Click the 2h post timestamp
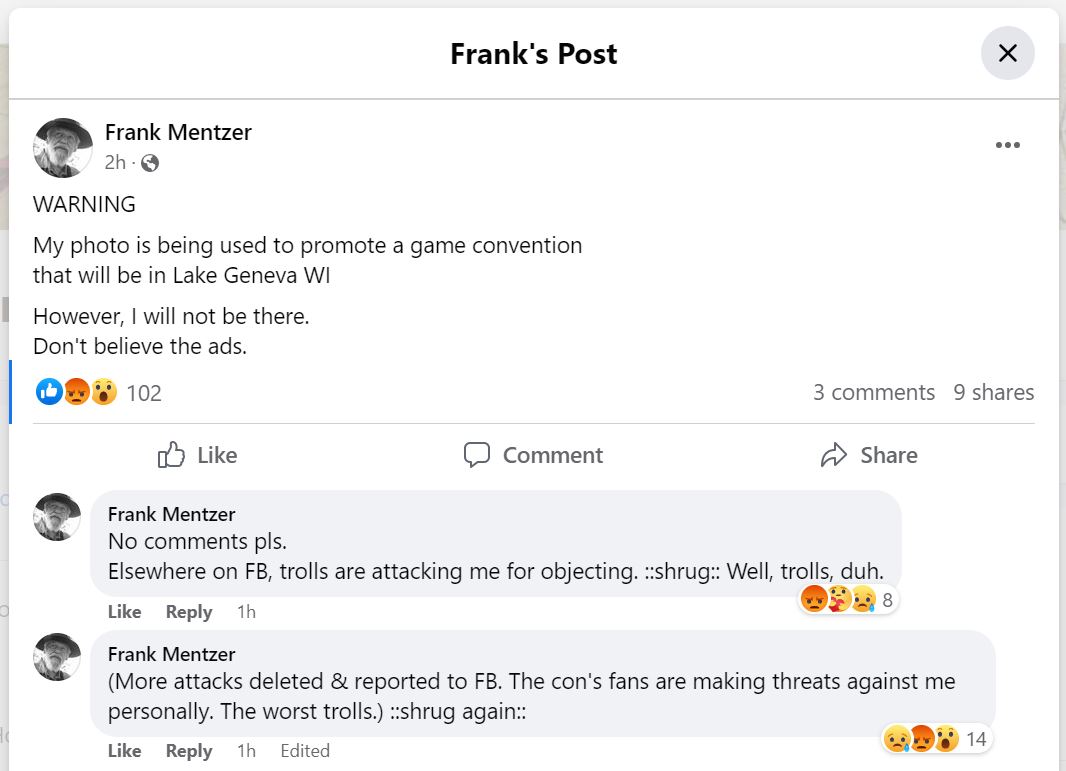 [x=115, y=163]
